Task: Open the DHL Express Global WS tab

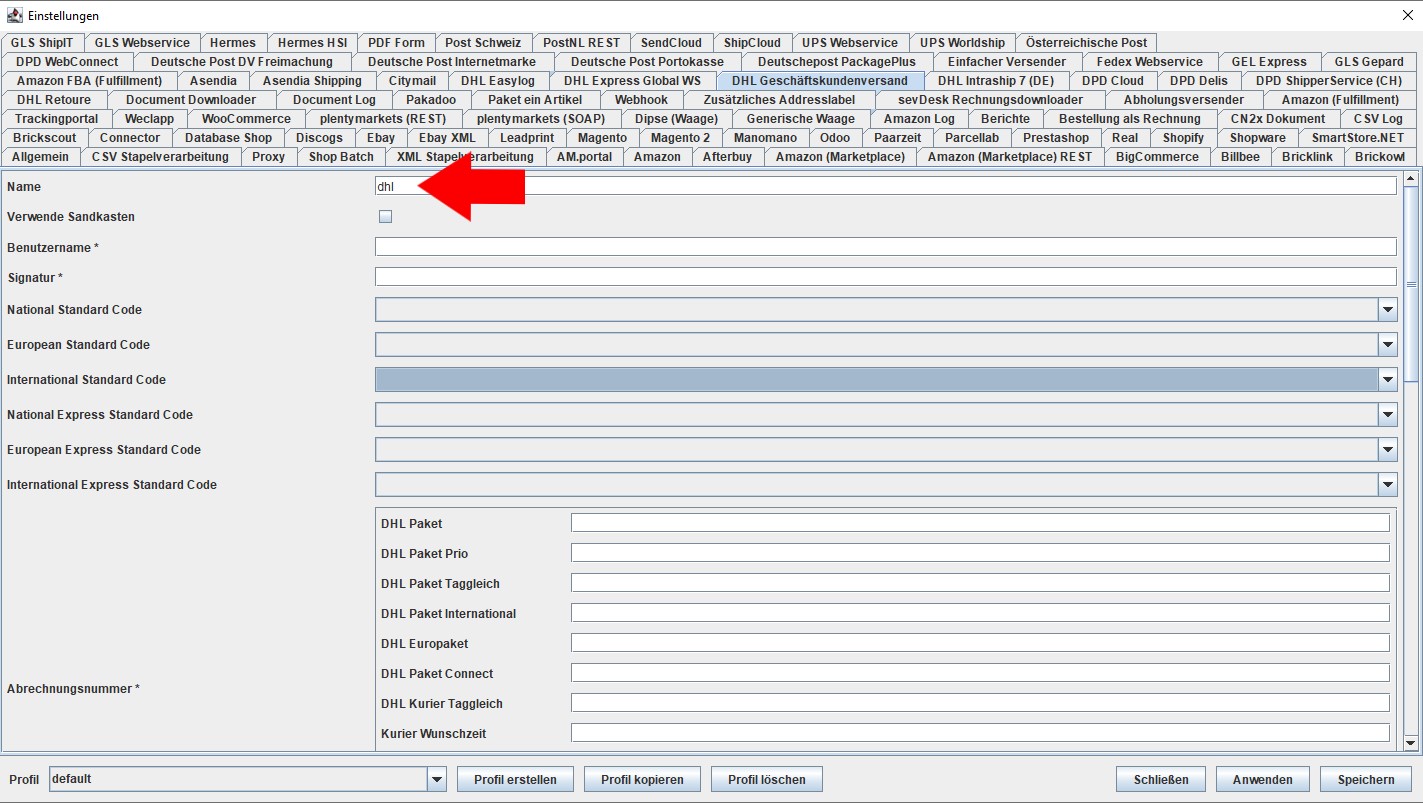Action: [632, 81]
